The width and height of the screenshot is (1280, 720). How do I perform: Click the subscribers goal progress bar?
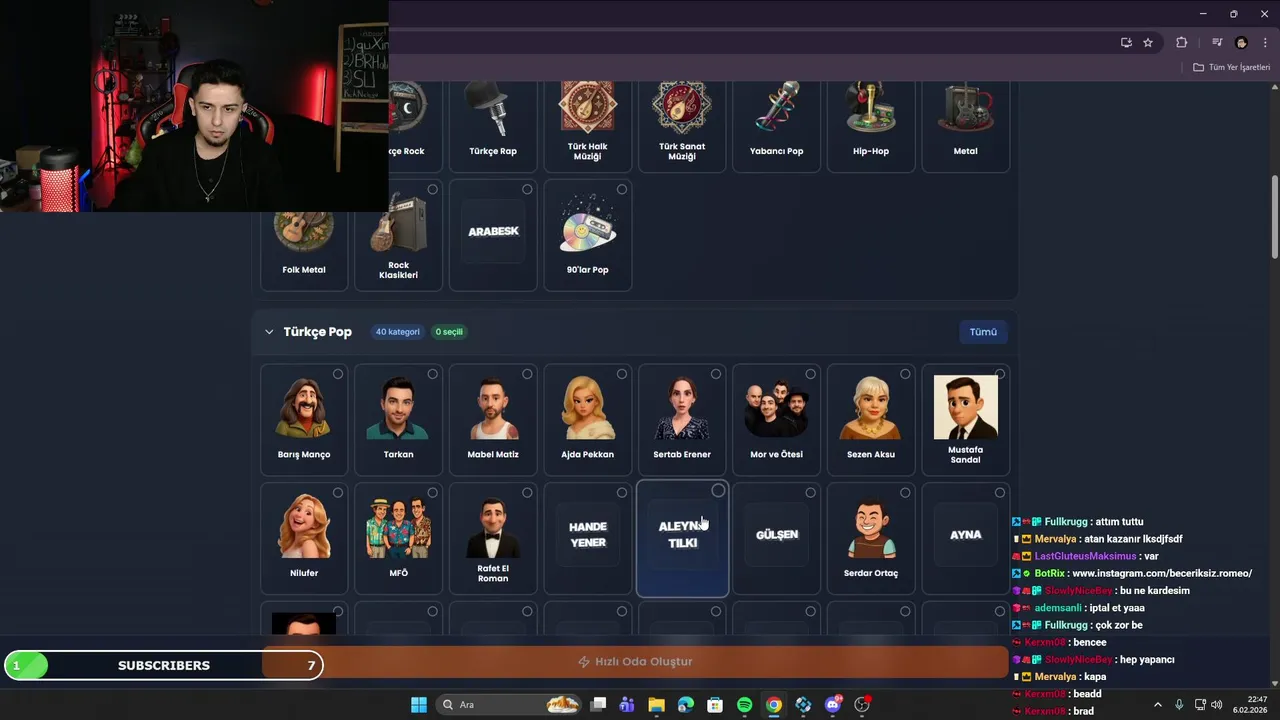point(164,665)
